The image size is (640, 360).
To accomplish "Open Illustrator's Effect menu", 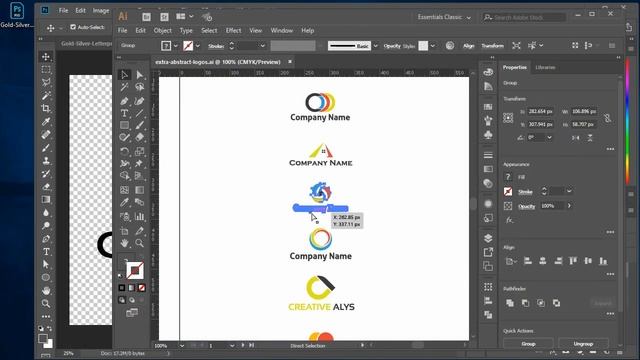I will [233, 31].
